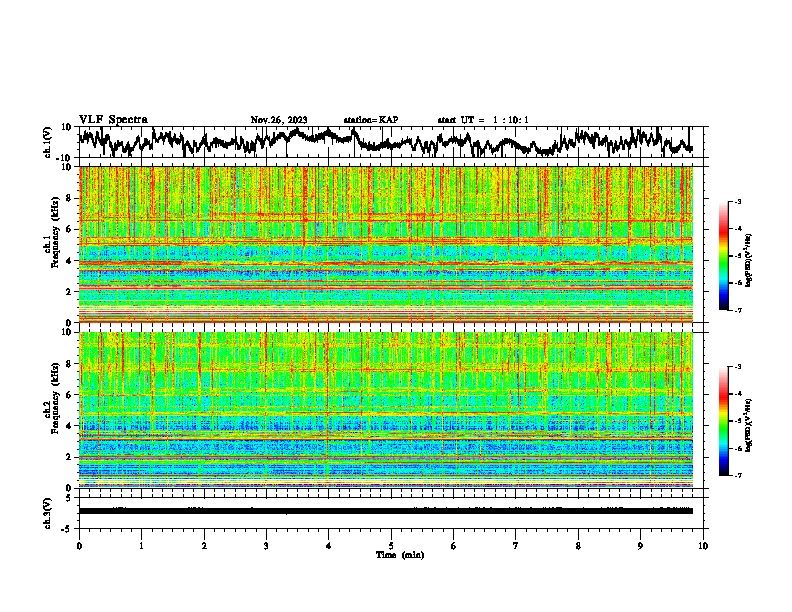Click the time axis tick label 9
This screenshot has width=792, height=612.
(640, 546)
